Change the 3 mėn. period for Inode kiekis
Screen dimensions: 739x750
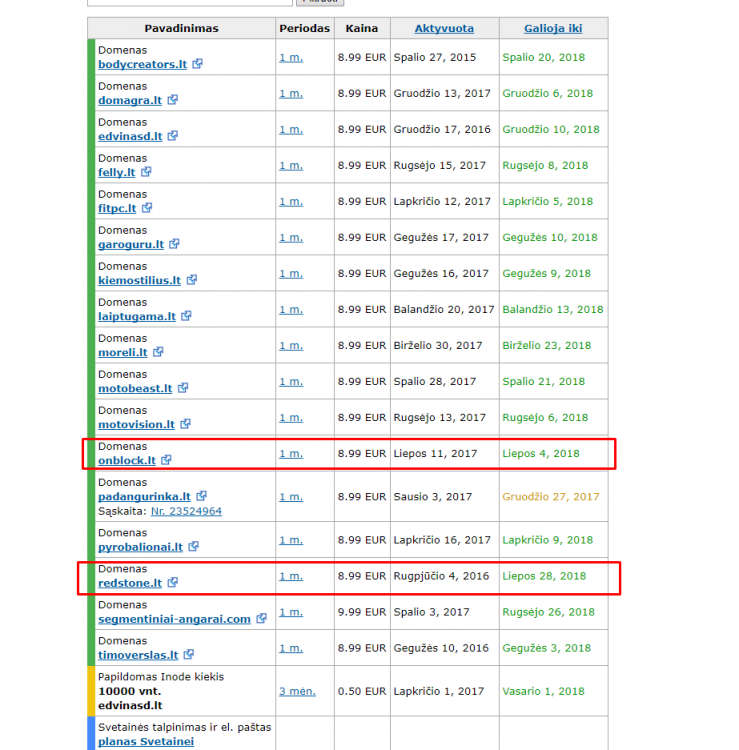tap(297, 691)
